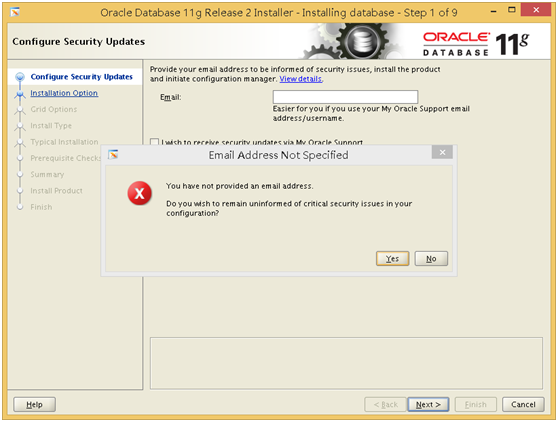Click No in the email dialog
Viewport: 558px width, 422px height.
tap(431, 258)
